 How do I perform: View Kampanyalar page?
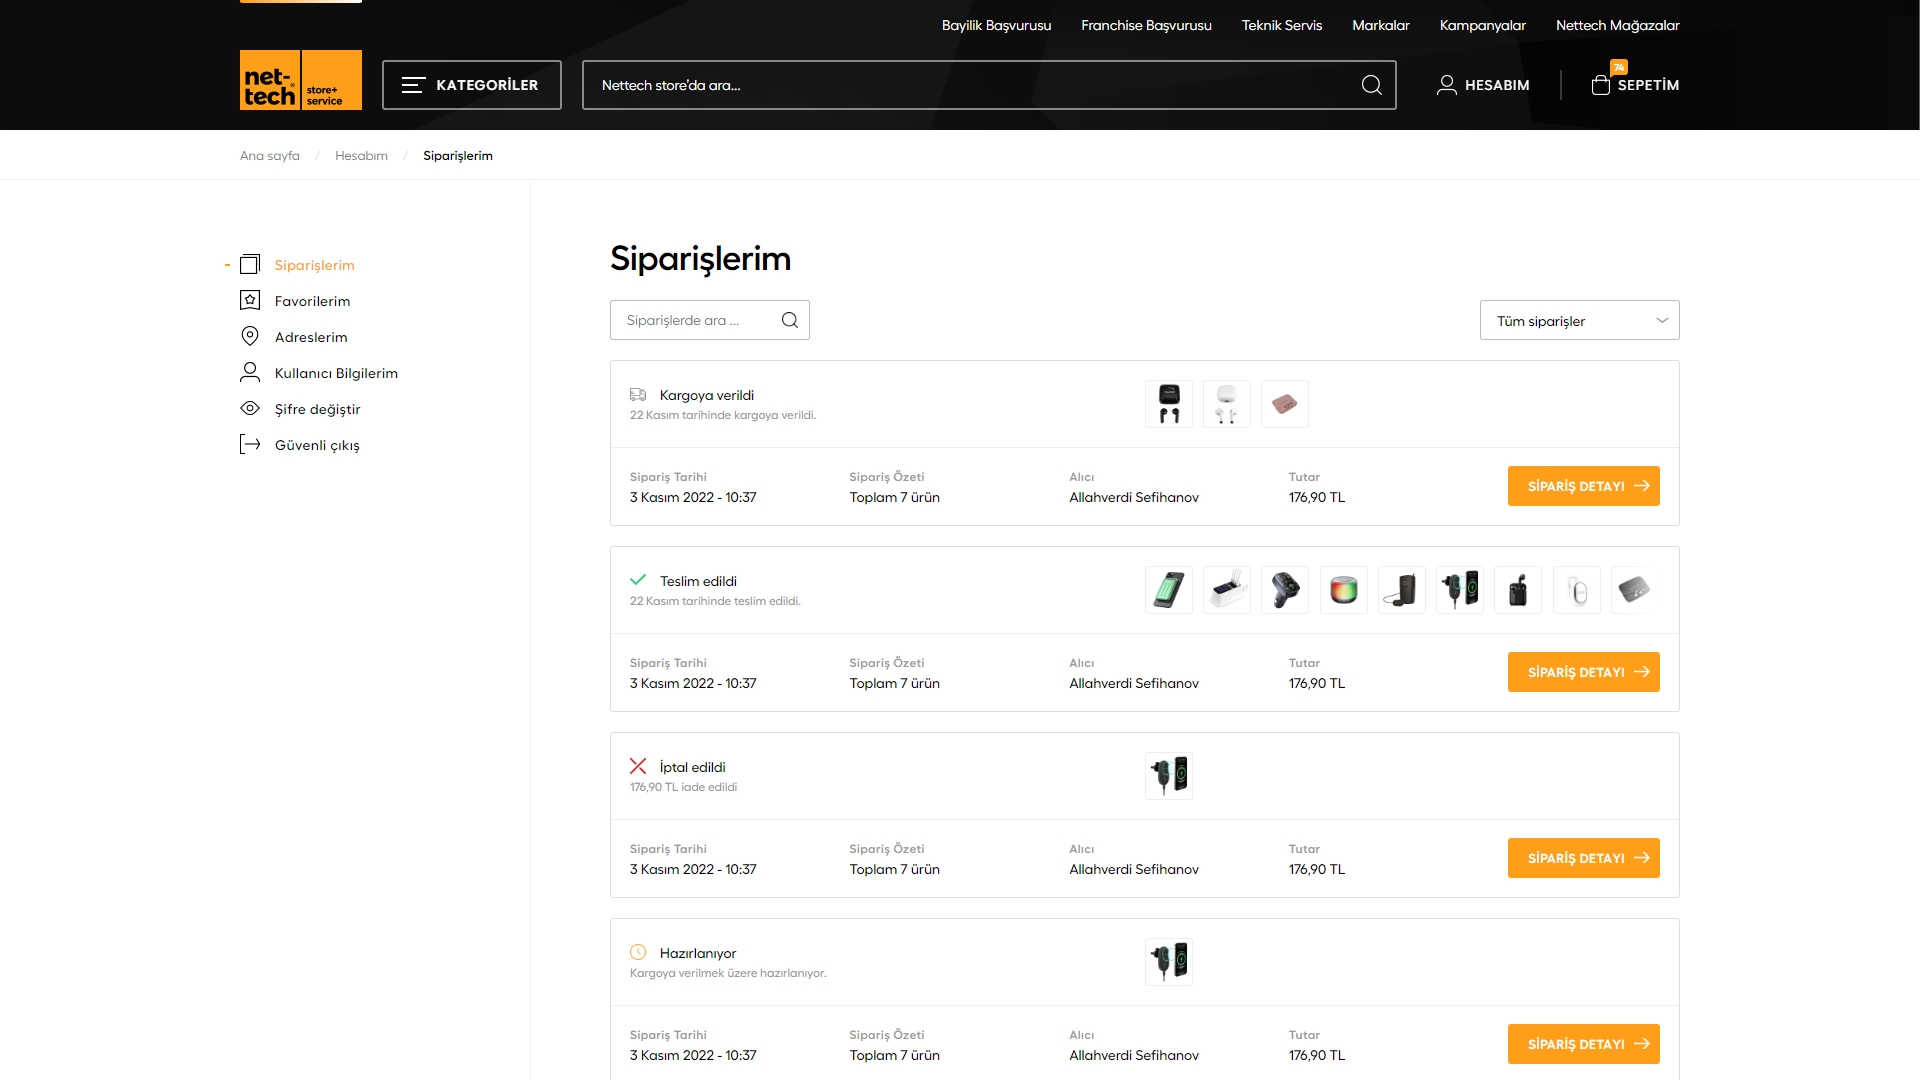point(1482,25)
